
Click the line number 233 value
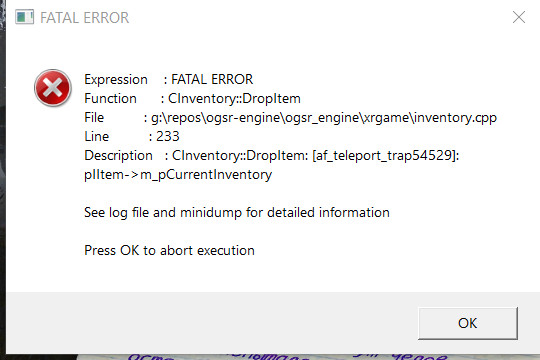[168, 136]
